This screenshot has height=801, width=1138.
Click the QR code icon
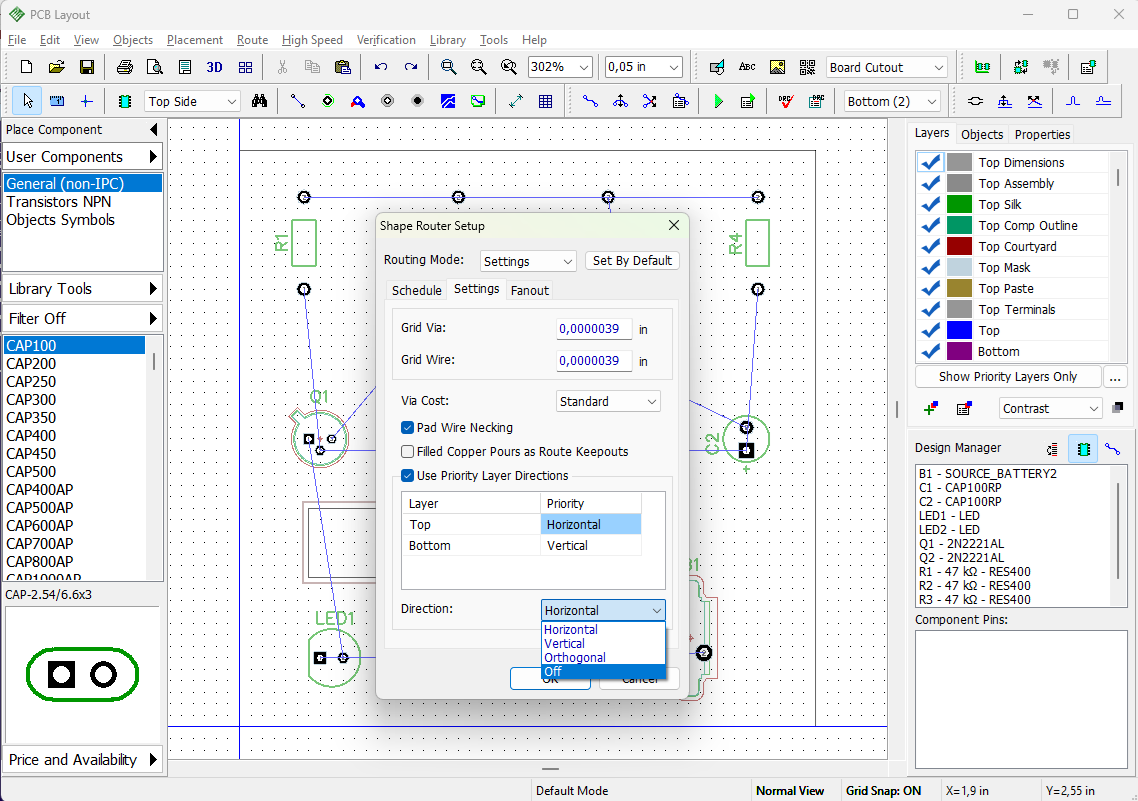click(807, 67)
